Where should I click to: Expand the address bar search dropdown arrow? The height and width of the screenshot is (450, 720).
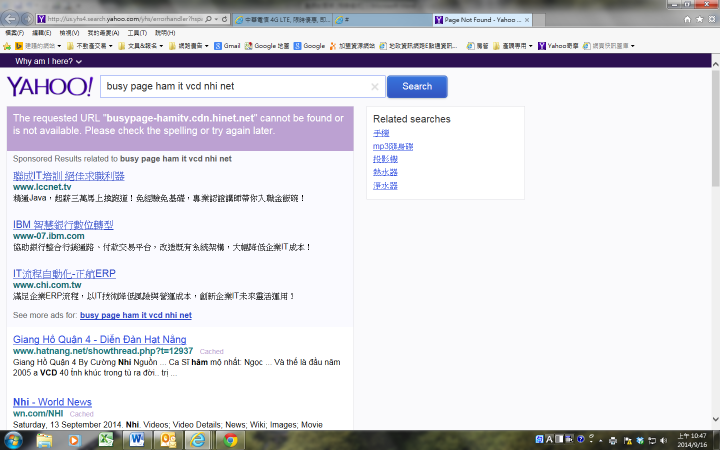[x=216, y=19]
